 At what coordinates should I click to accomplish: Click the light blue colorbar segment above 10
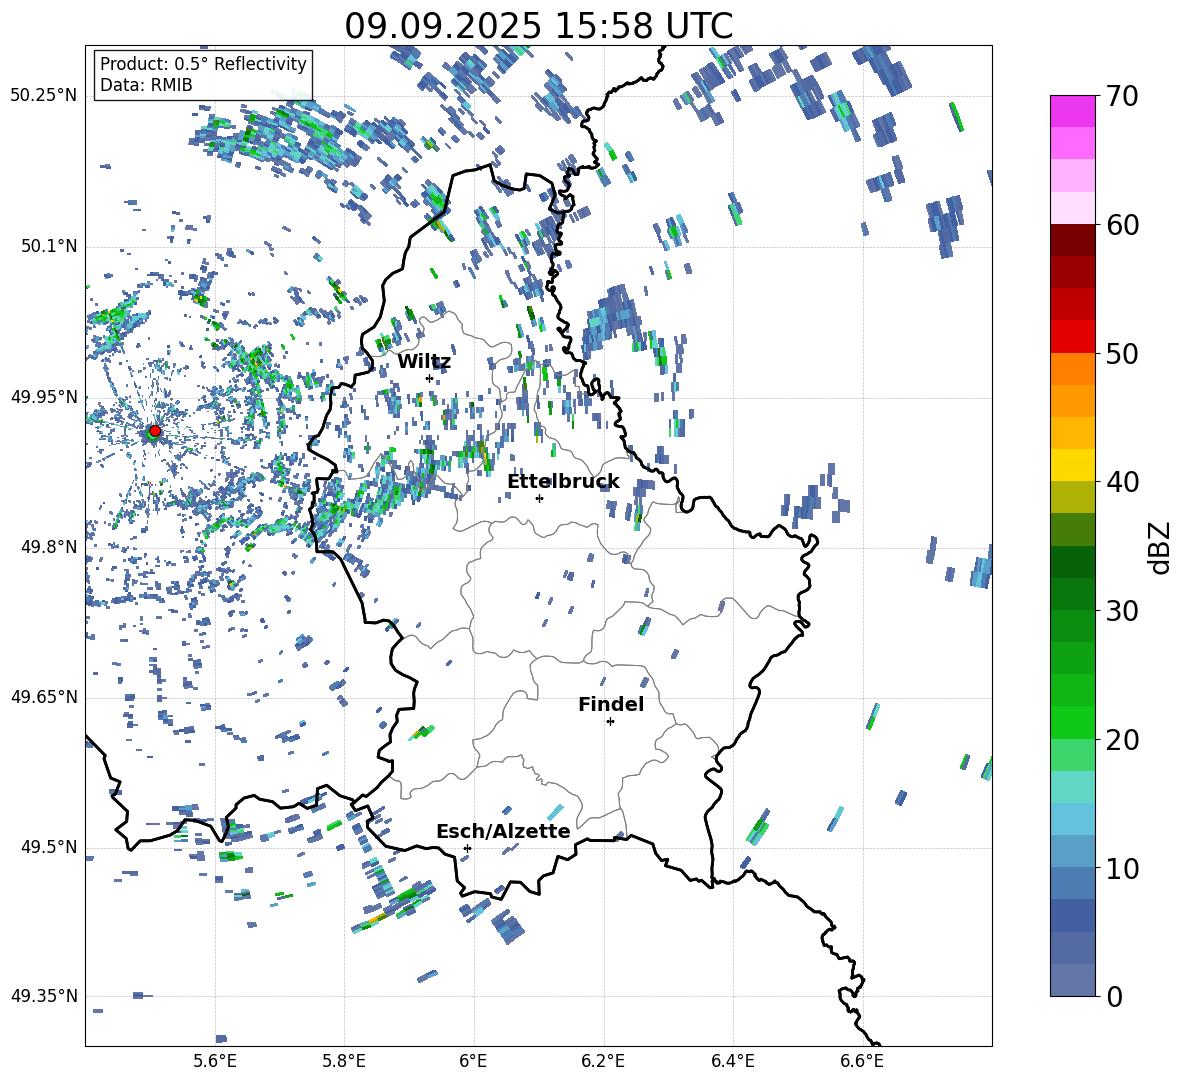click(x=1073, y=819)
